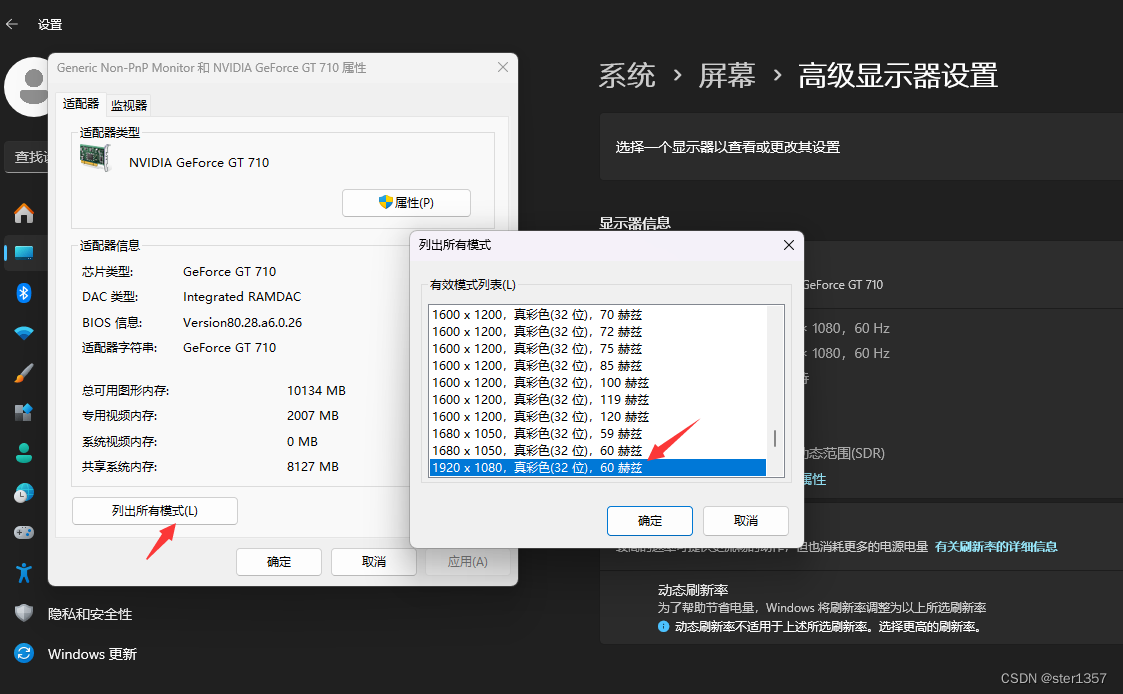
Task: Close the GeForce GT 710 properties dialog
Action: click(503, 67)
